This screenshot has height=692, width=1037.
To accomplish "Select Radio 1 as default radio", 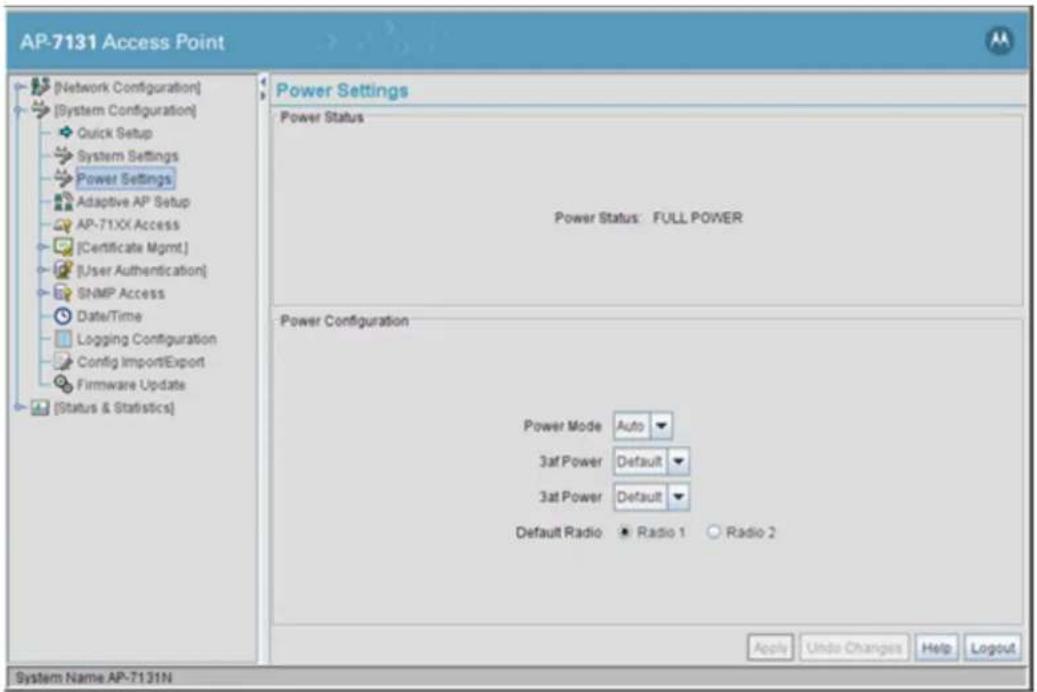I will 624,532.
